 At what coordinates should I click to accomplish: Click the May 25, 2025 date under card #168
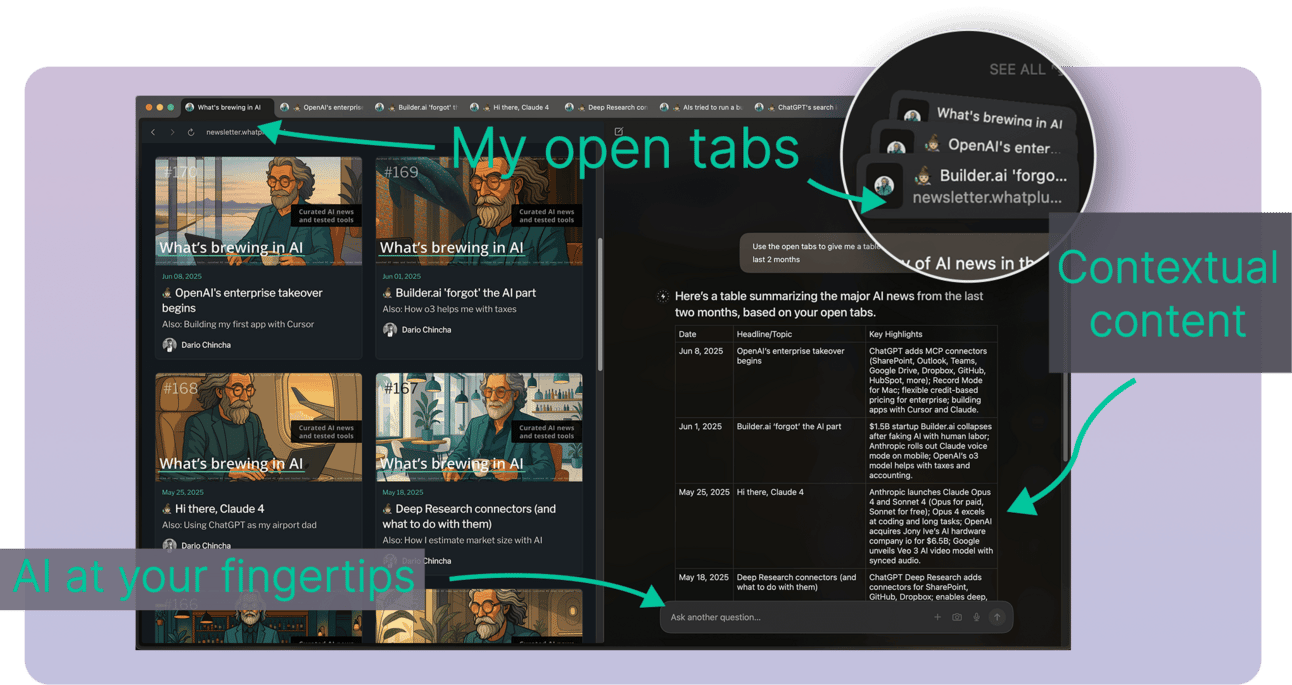(183, 492)
